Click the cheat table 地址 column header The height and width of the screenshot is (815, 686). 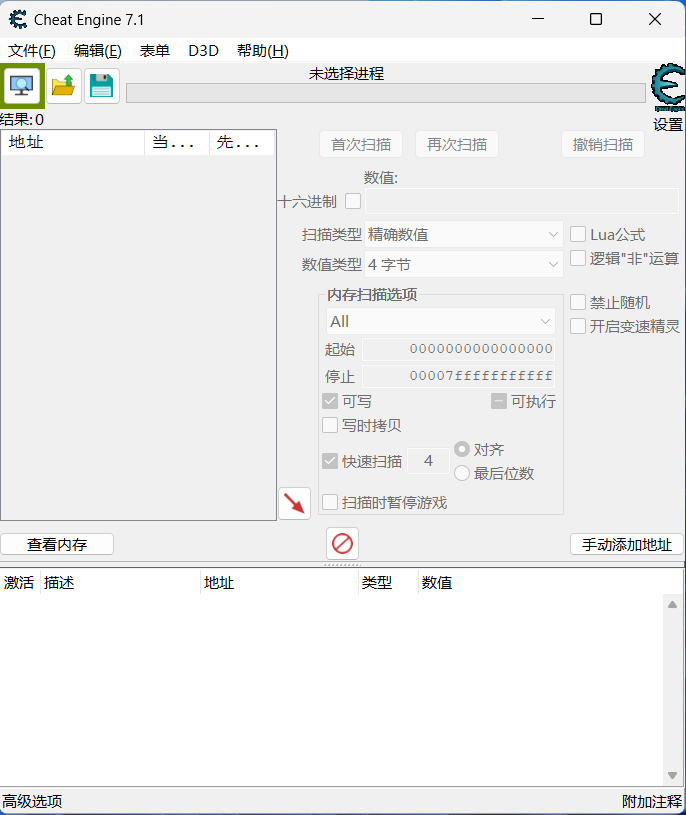coord(280,583)
